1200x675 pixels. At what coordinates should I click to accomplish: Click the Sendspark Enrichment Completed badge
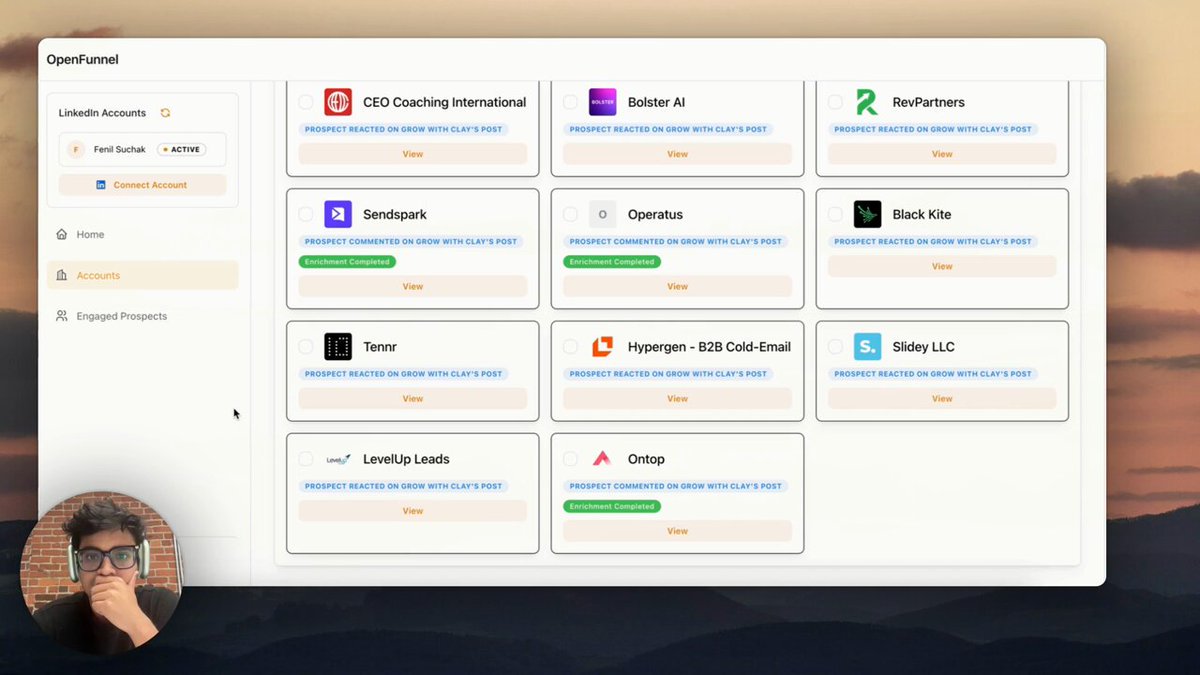pyautogui.click(x=347, y=262)
